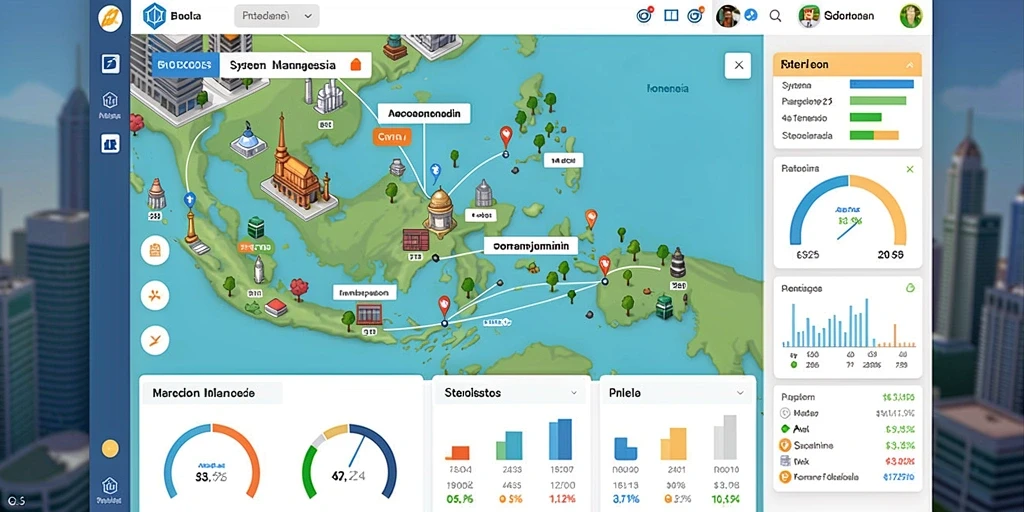Select the hexagon module icon in the sidebar
1024x512 pixels.
click(x=110, y=100)
